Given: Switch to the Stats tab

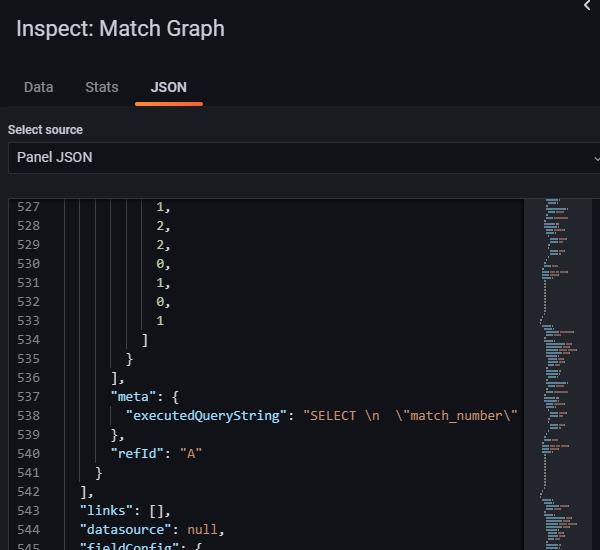Looking at the screenshot, I should click(102, 87).
